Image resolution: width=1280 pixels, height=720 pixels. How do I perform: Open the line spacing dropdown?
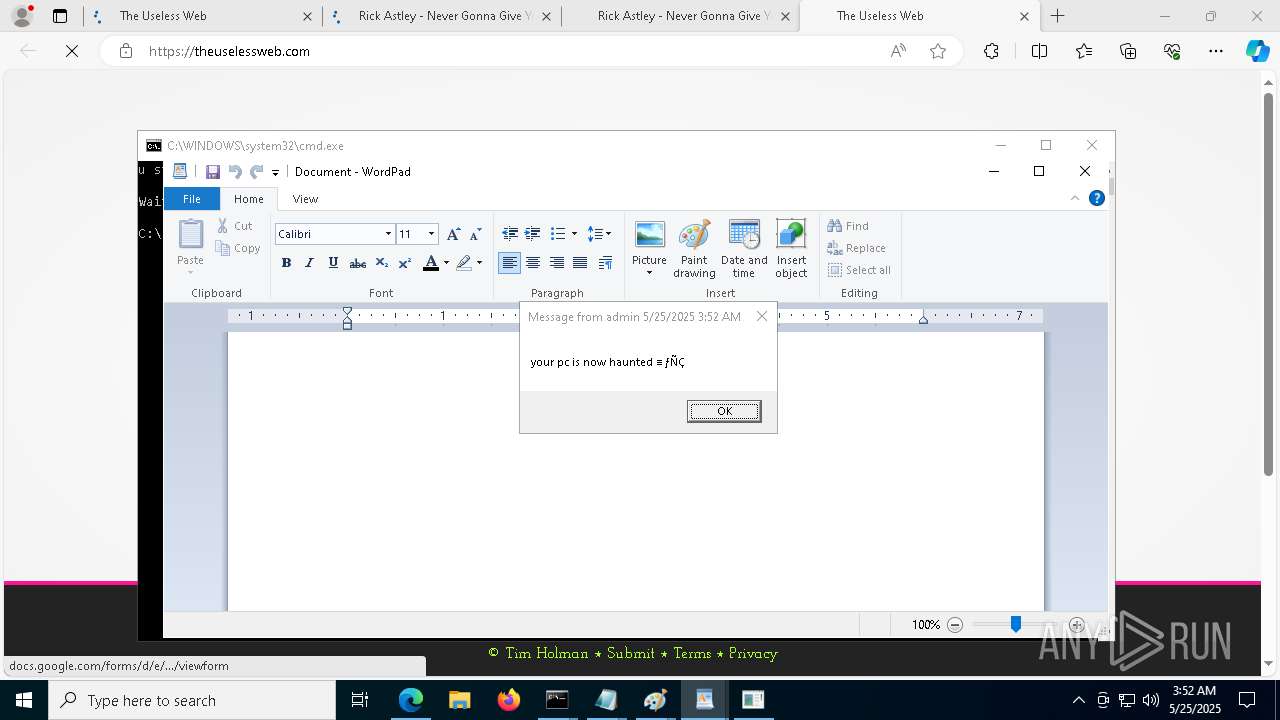click(x=599, y=234)
